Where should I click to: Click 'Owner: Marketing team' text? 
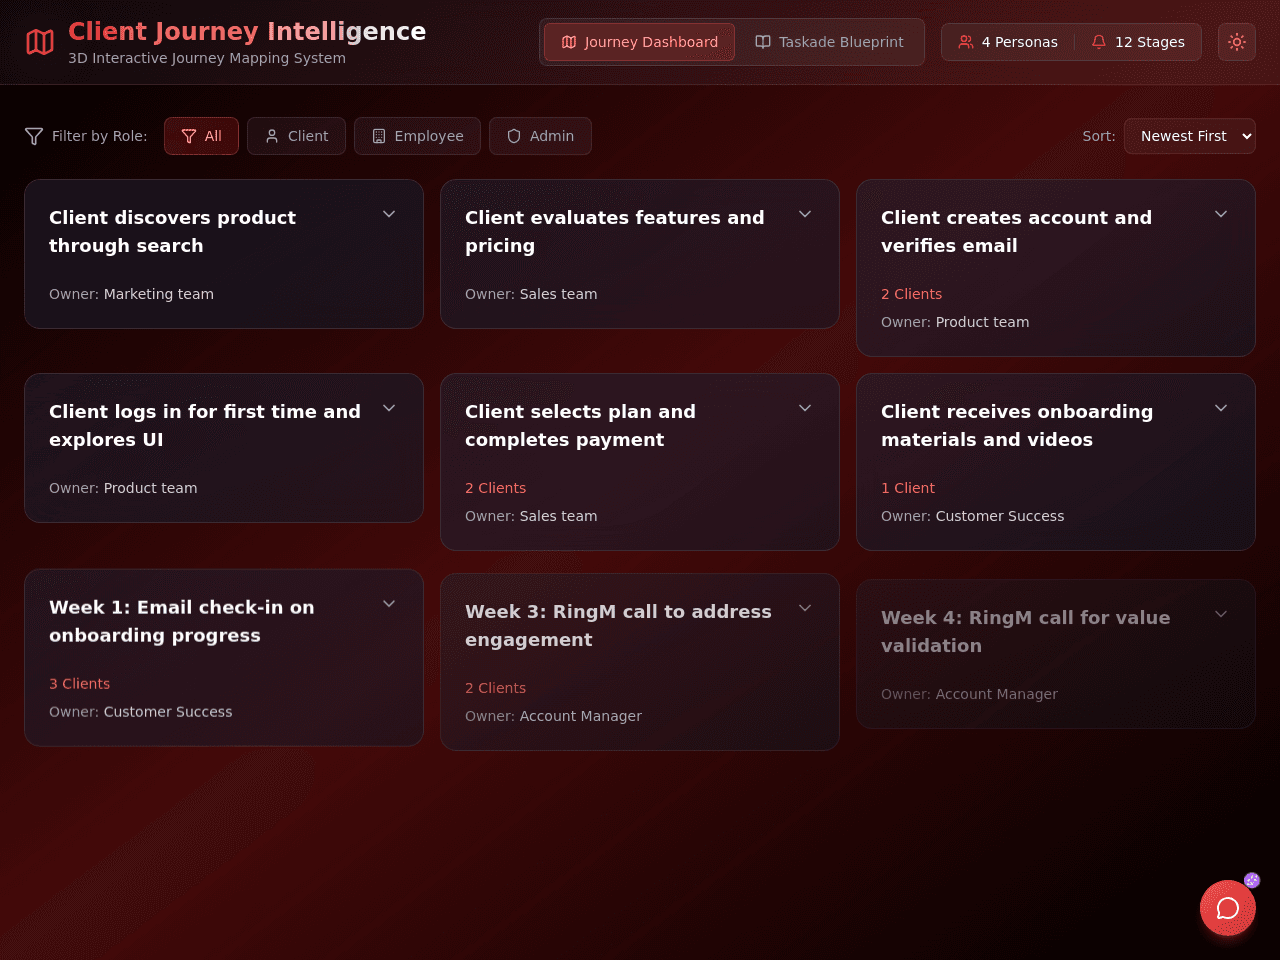pos(131,294)
